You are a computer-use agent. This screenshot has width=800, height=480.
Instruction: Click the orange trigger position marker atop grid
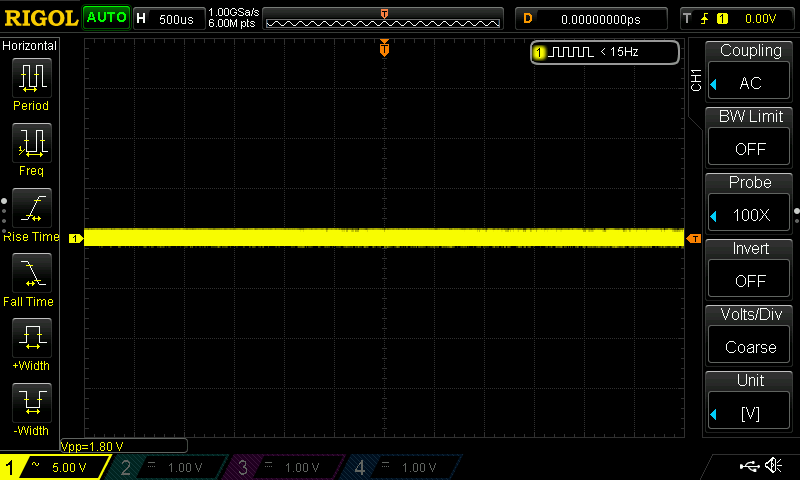(x=384, y=48)
